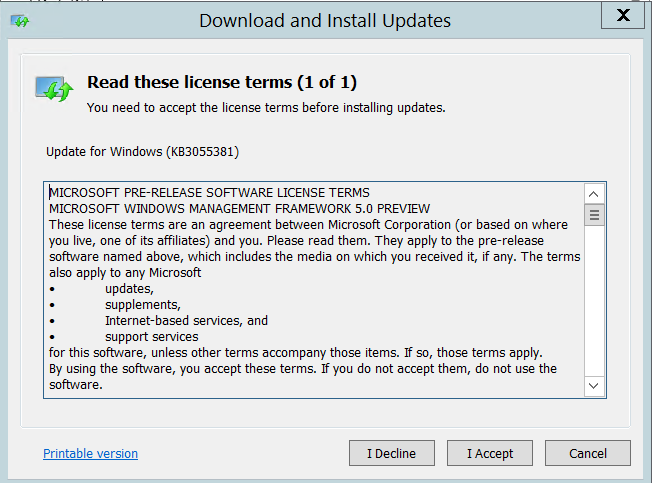Click the 'support services' bullet line
The image size is (652, 483).
pos(151,337)
